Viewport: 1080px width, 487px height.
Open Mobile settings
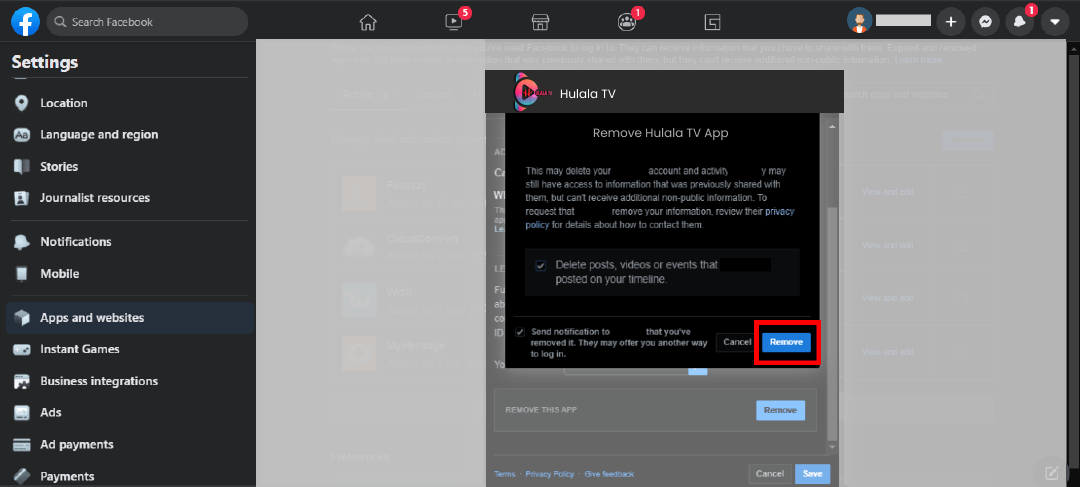click(129, 274)
